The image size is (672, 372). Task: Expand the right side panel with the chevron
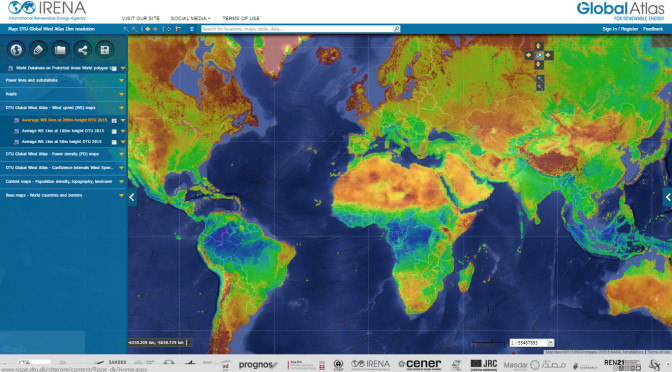[x=668, y=197]
